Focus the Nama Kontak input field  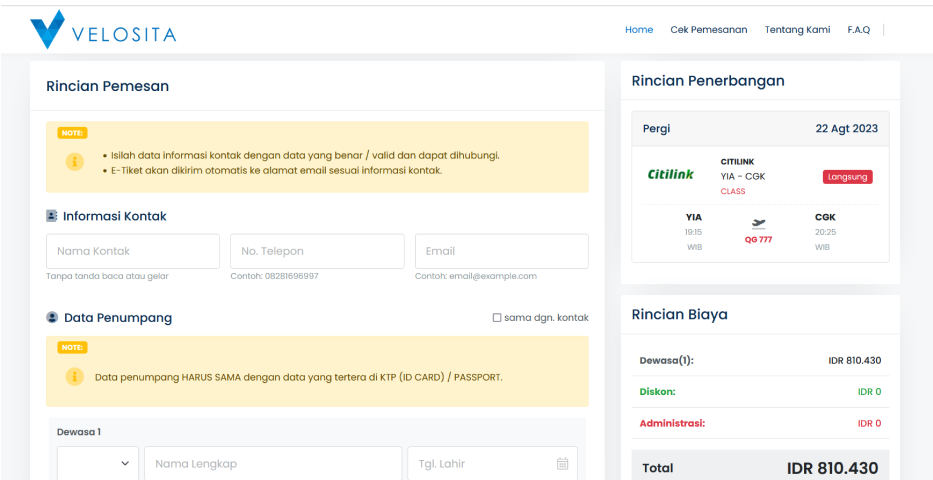[x=133, y=252]
